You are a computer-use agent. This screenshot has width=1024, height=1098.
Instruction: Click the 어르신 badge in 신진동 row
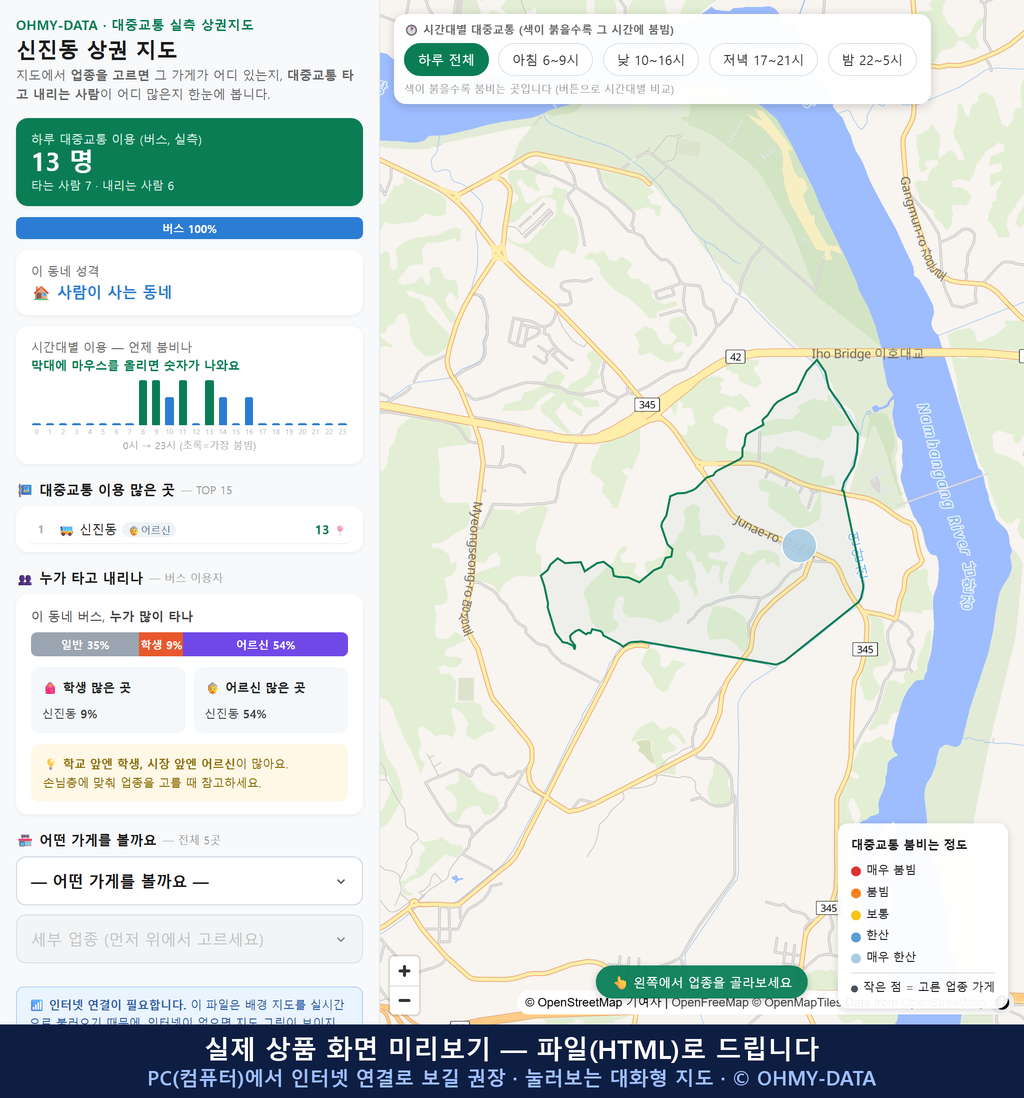tap(149, 530)
